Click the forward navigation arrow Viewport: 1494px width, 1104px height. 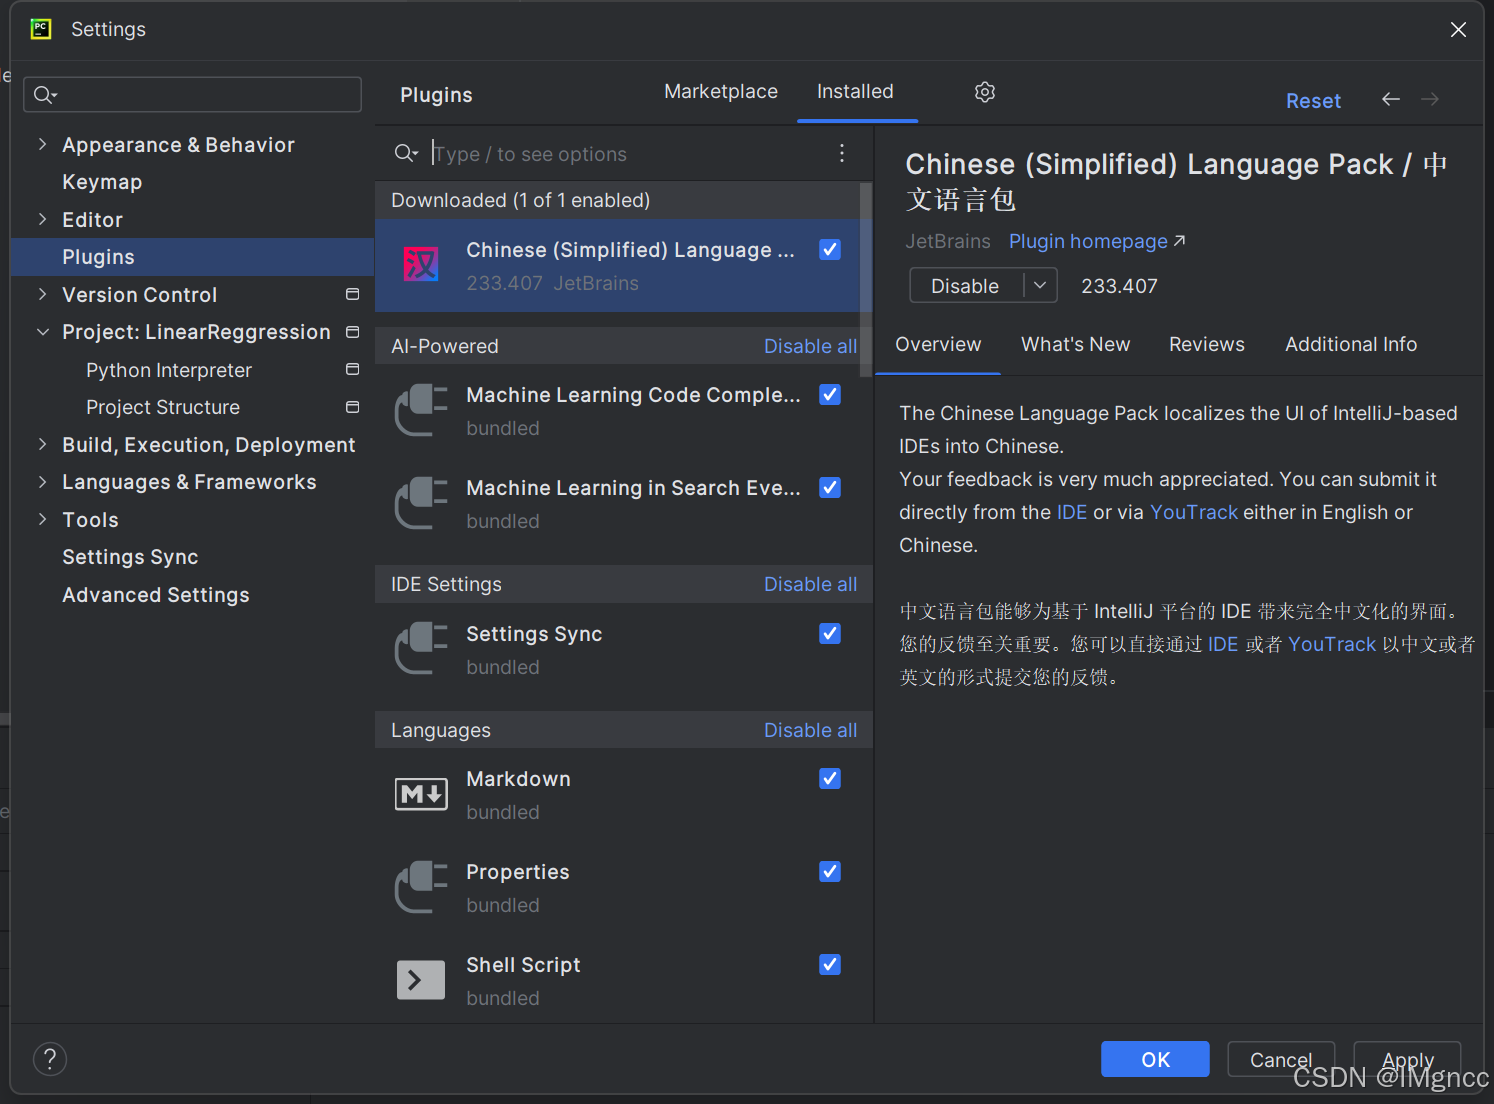pos(1430,99)
